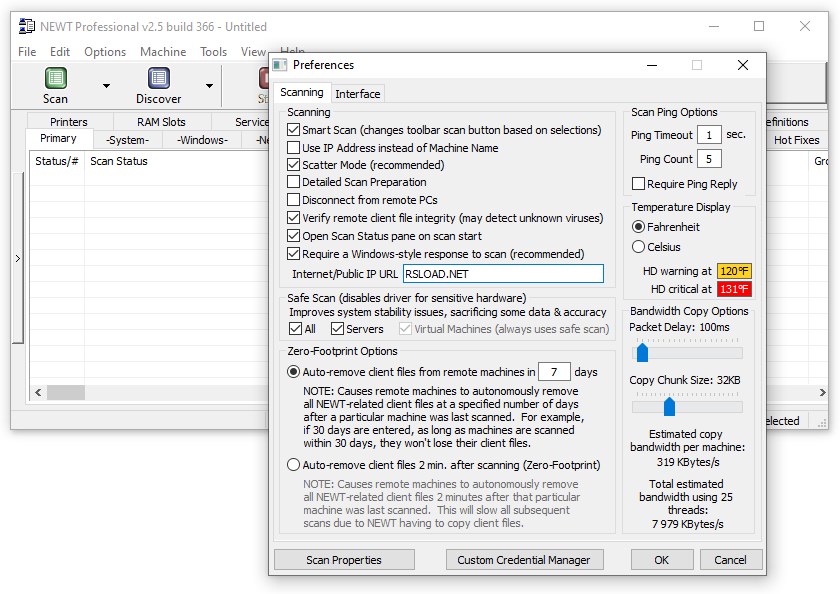Check the Require Ping Reply box

click(x=637, y=183)
